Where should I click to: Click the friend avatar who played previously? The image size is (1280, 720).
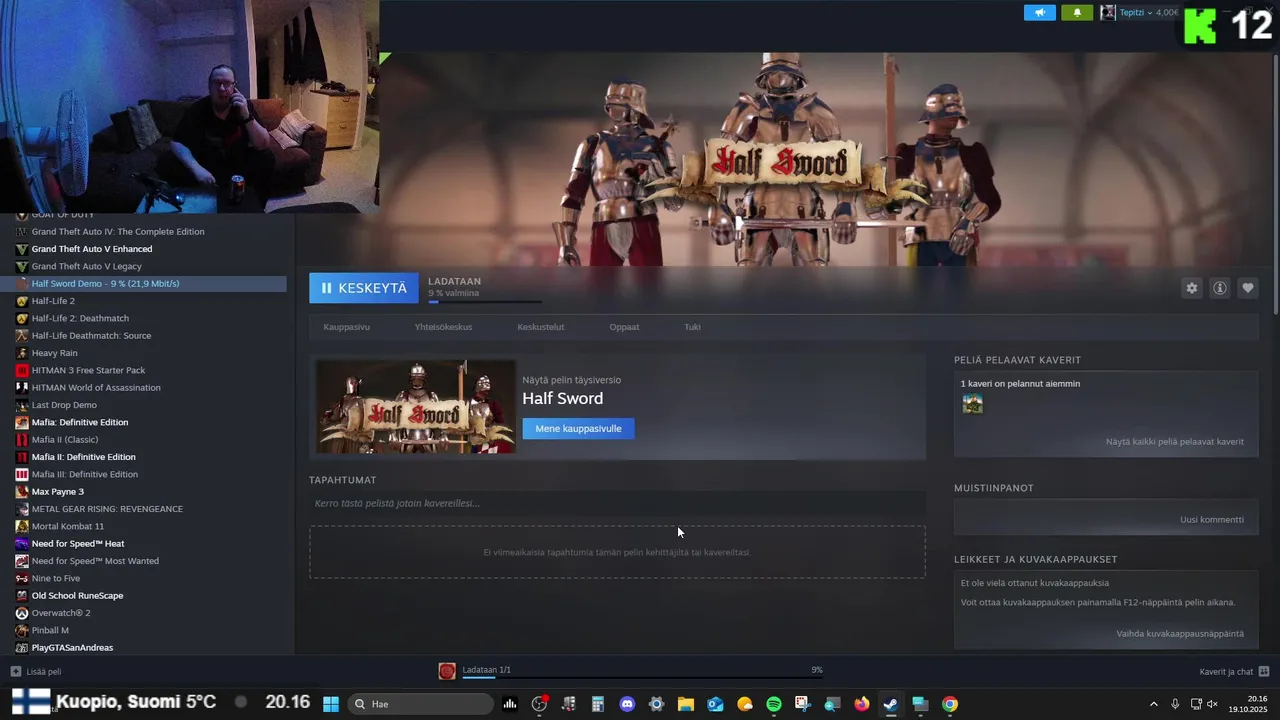click(972, 404)
